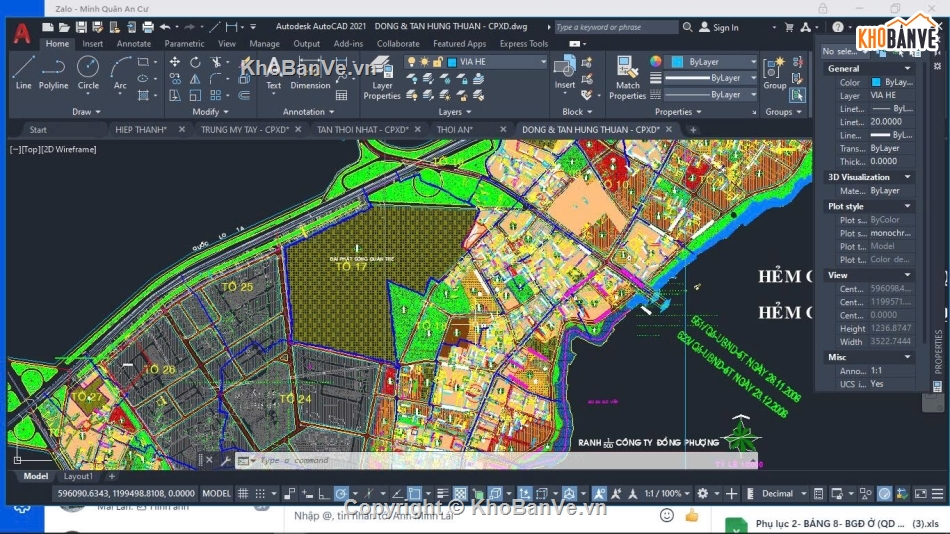Toggle ortho mode in status bar
This screenshot has width=950, height=534.
click(324, 494)
